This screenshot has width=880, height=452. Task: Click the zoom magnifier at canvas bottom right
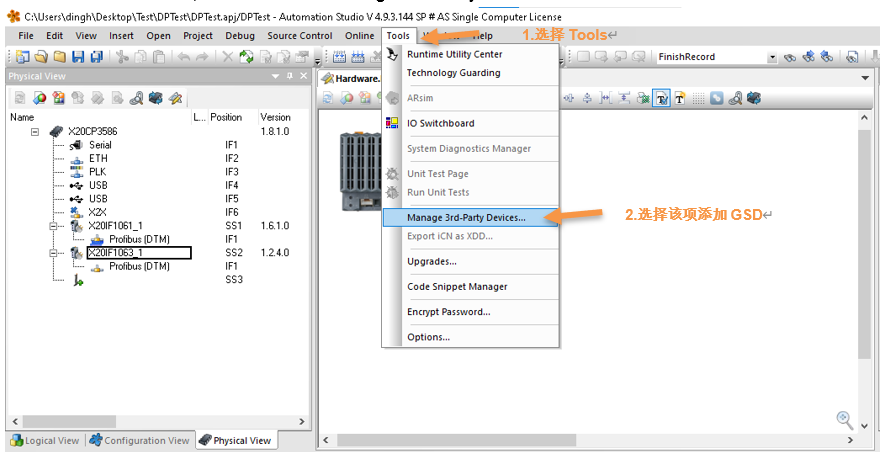[x=845, y=419]
